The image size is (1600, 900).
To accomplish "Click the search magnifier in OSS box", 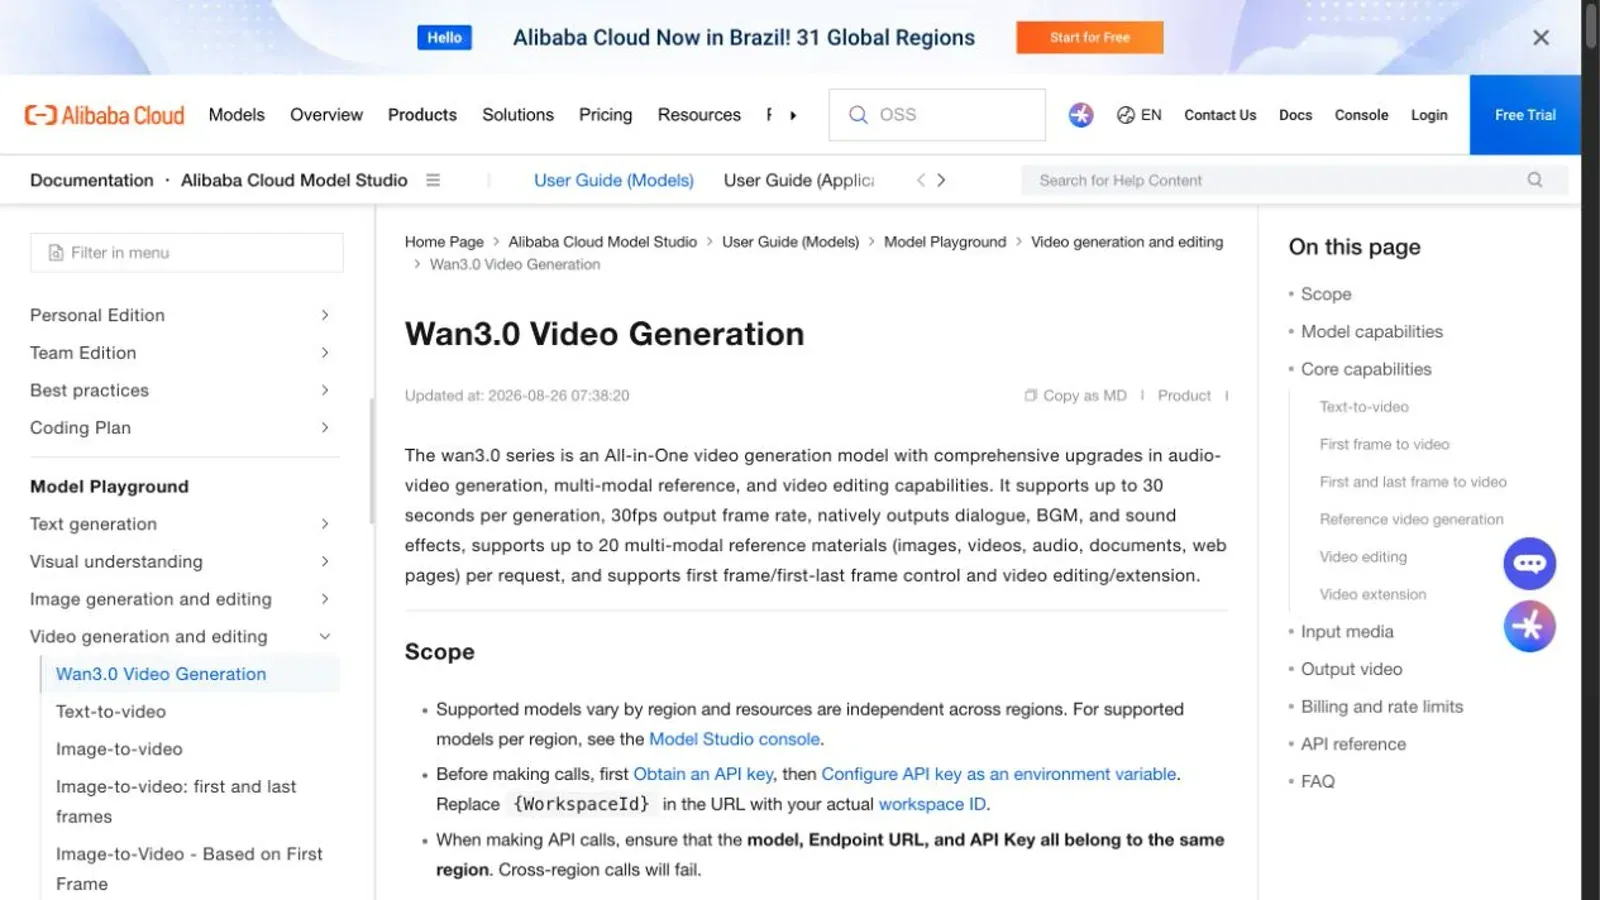I will point(858,115).
